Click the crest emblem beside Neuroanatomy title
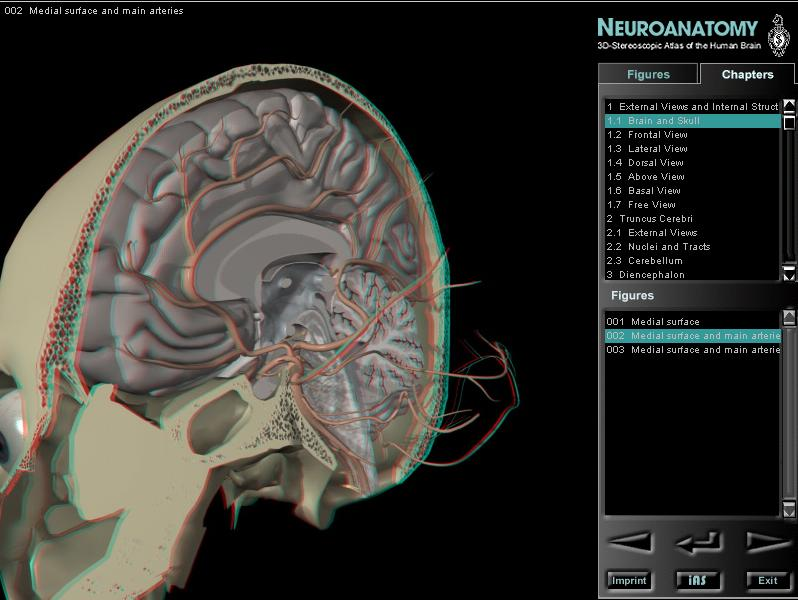The height and width of the screenshot is (600, 798). [778, 35]
